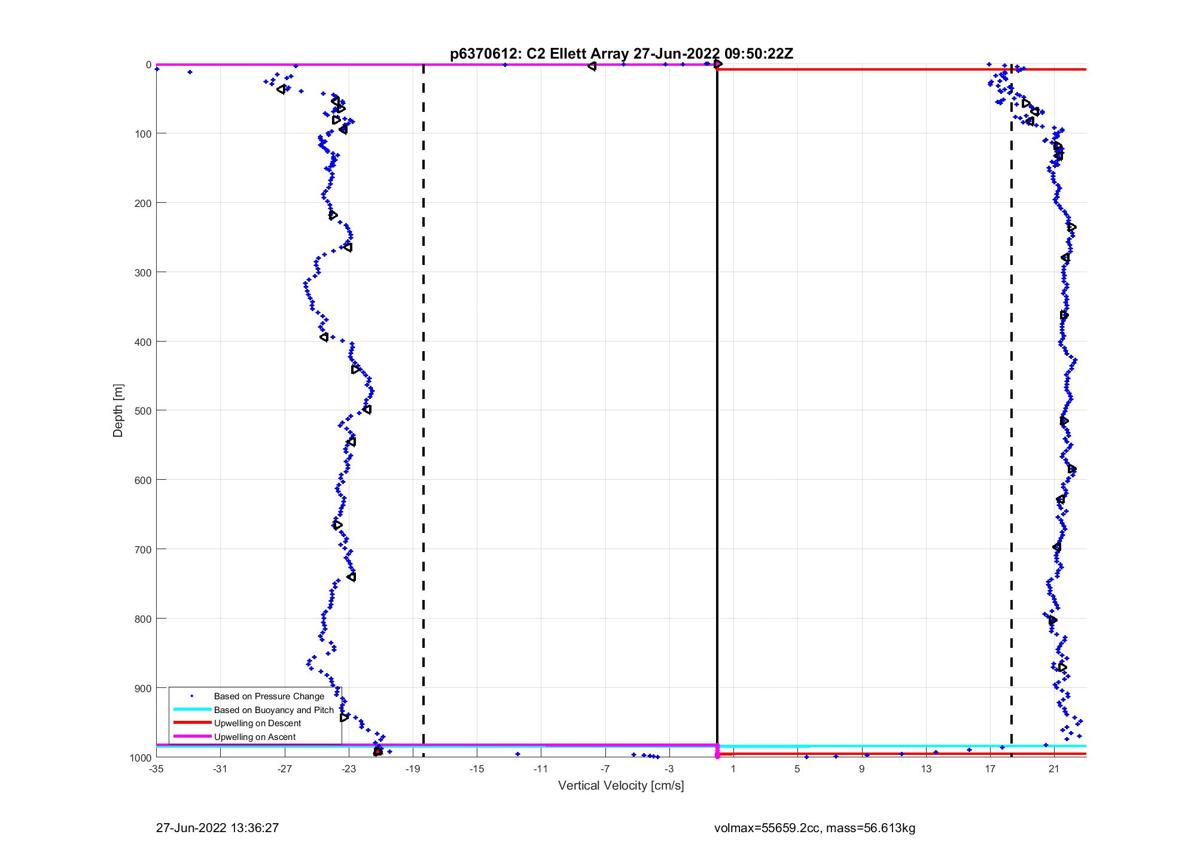Click legend entry 'Upwelling on Descent'
Image resolution: width=1200 pixels, height=851 pixels.
258,723
